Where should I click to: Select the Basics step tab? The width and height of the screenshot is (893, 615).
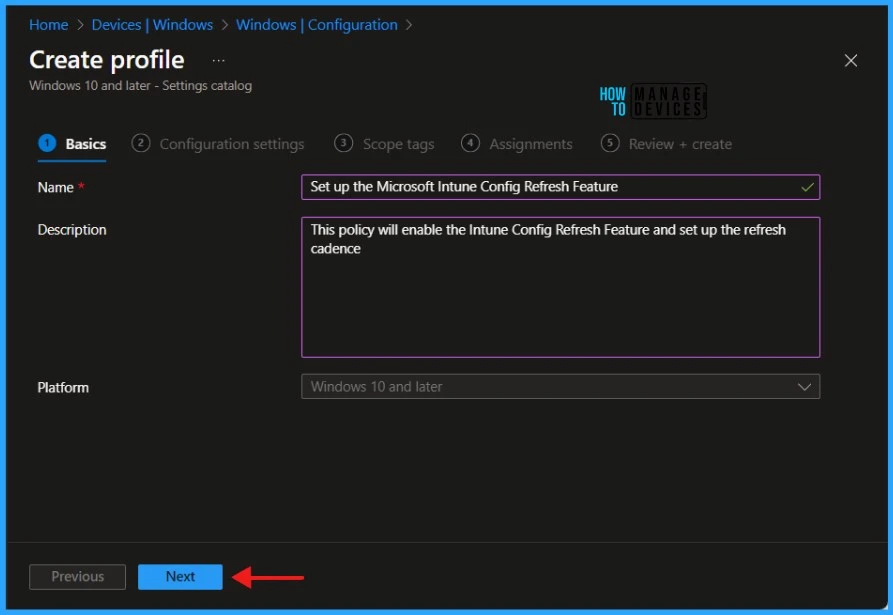72,144
